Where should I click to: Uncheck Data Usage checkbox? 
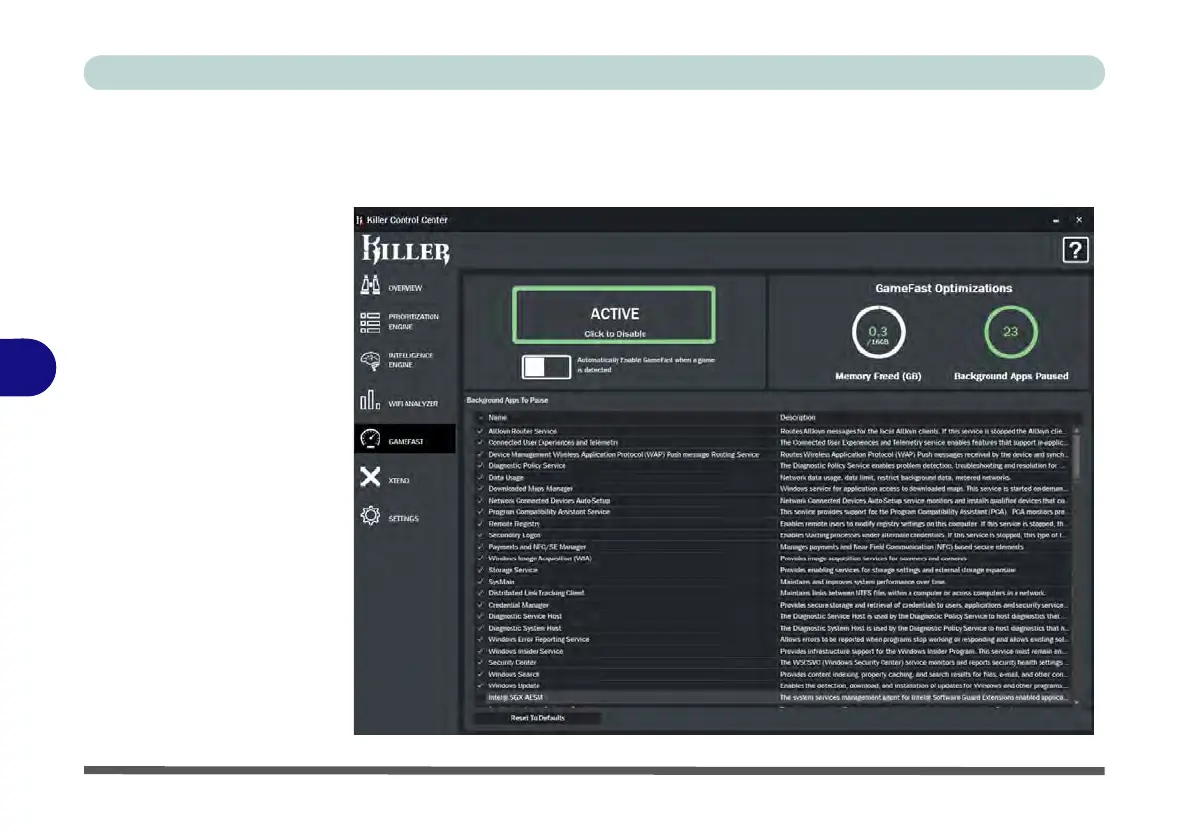[480, 477]
